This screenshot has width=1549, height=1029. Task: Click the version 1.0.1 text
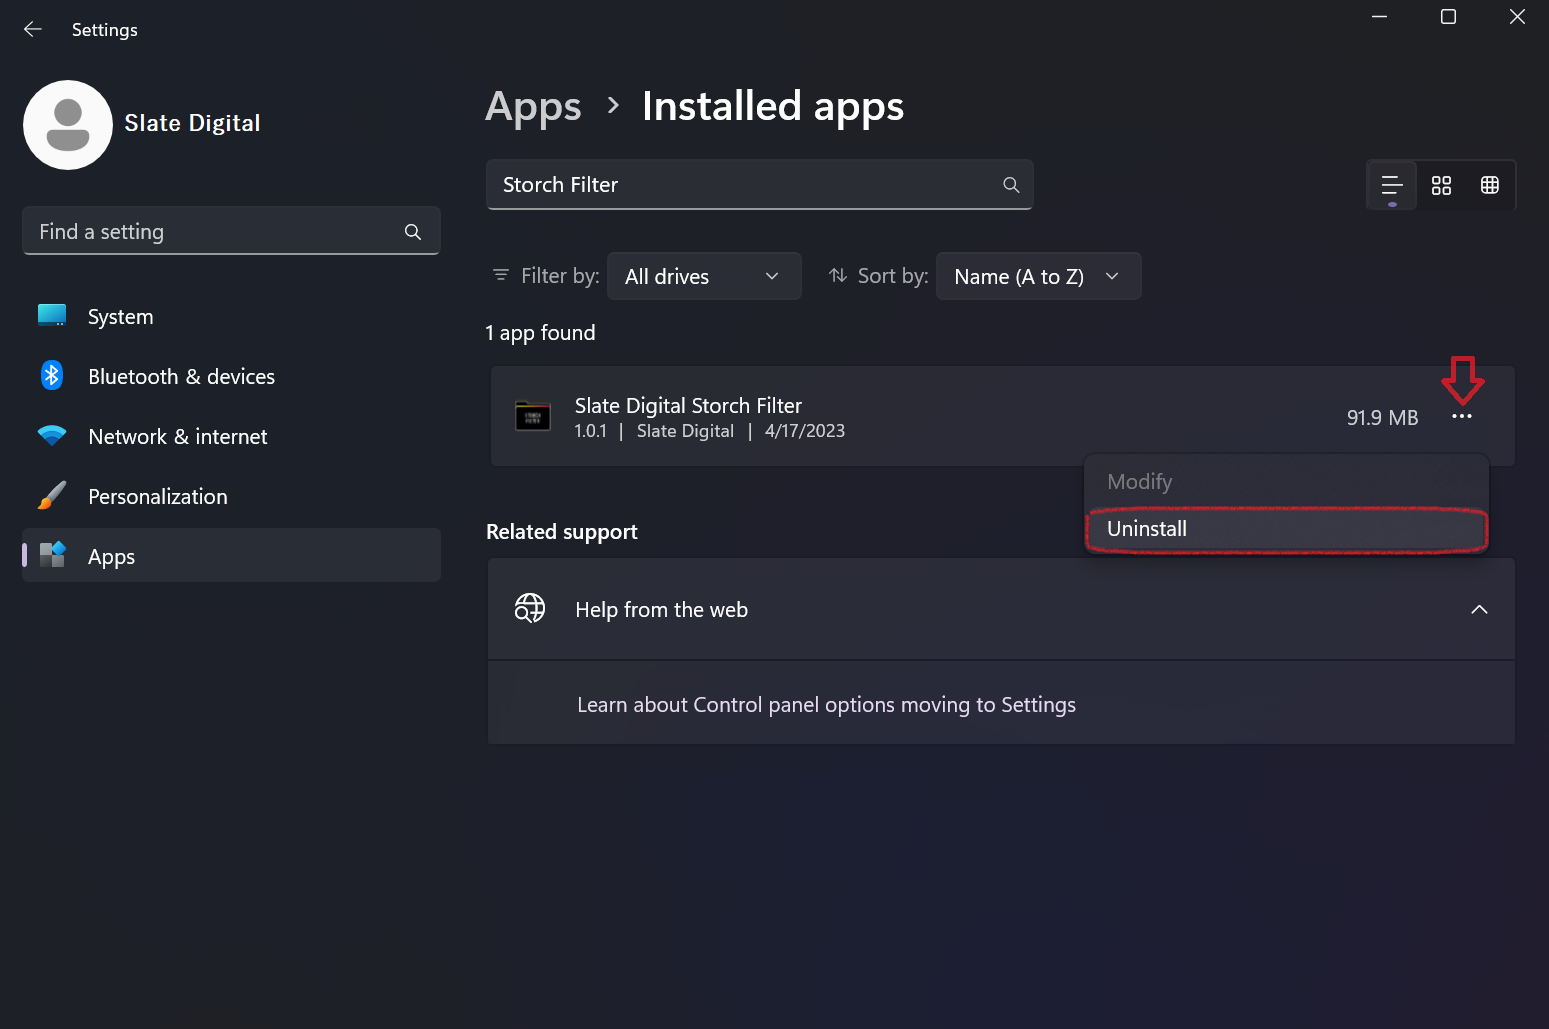pyautogui.click(x=590, y=431)
